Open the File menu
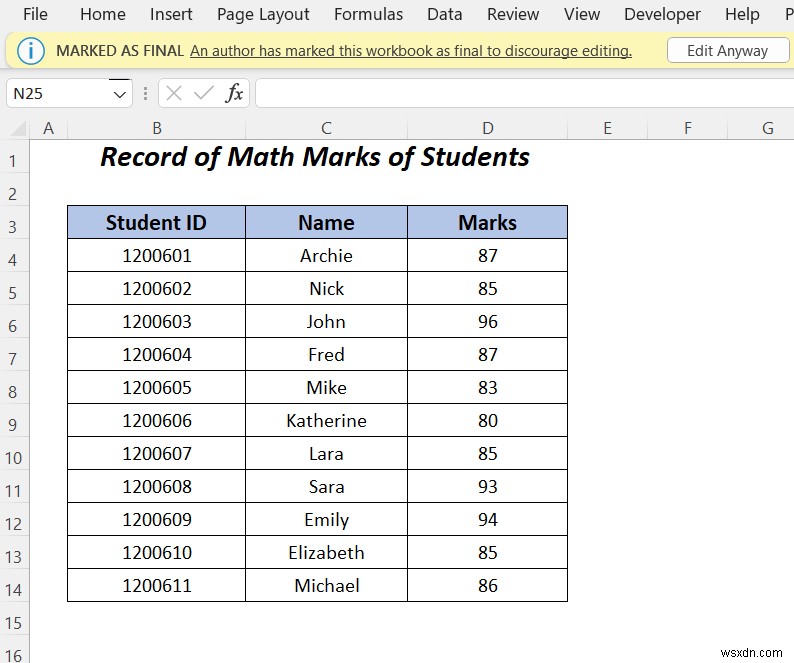Image resolution: width=794 pixels, height=663 pixels. click(x=35, y=14)
